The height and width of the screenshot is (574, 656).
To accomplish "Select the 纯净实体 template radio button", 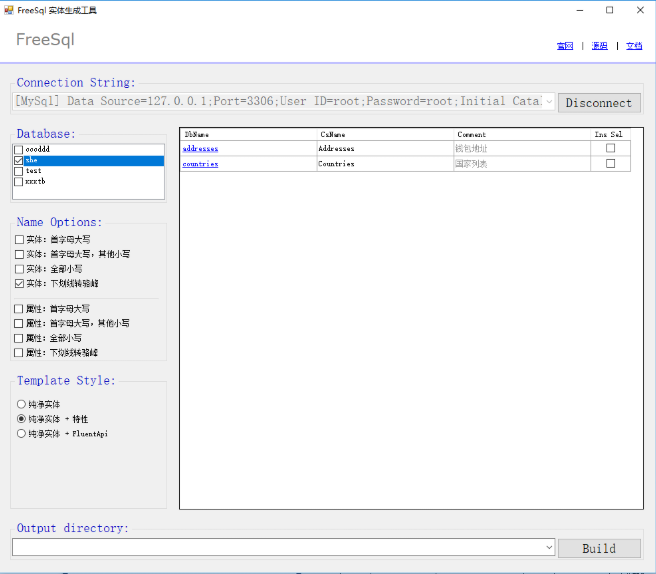I will tap(21, 404).
